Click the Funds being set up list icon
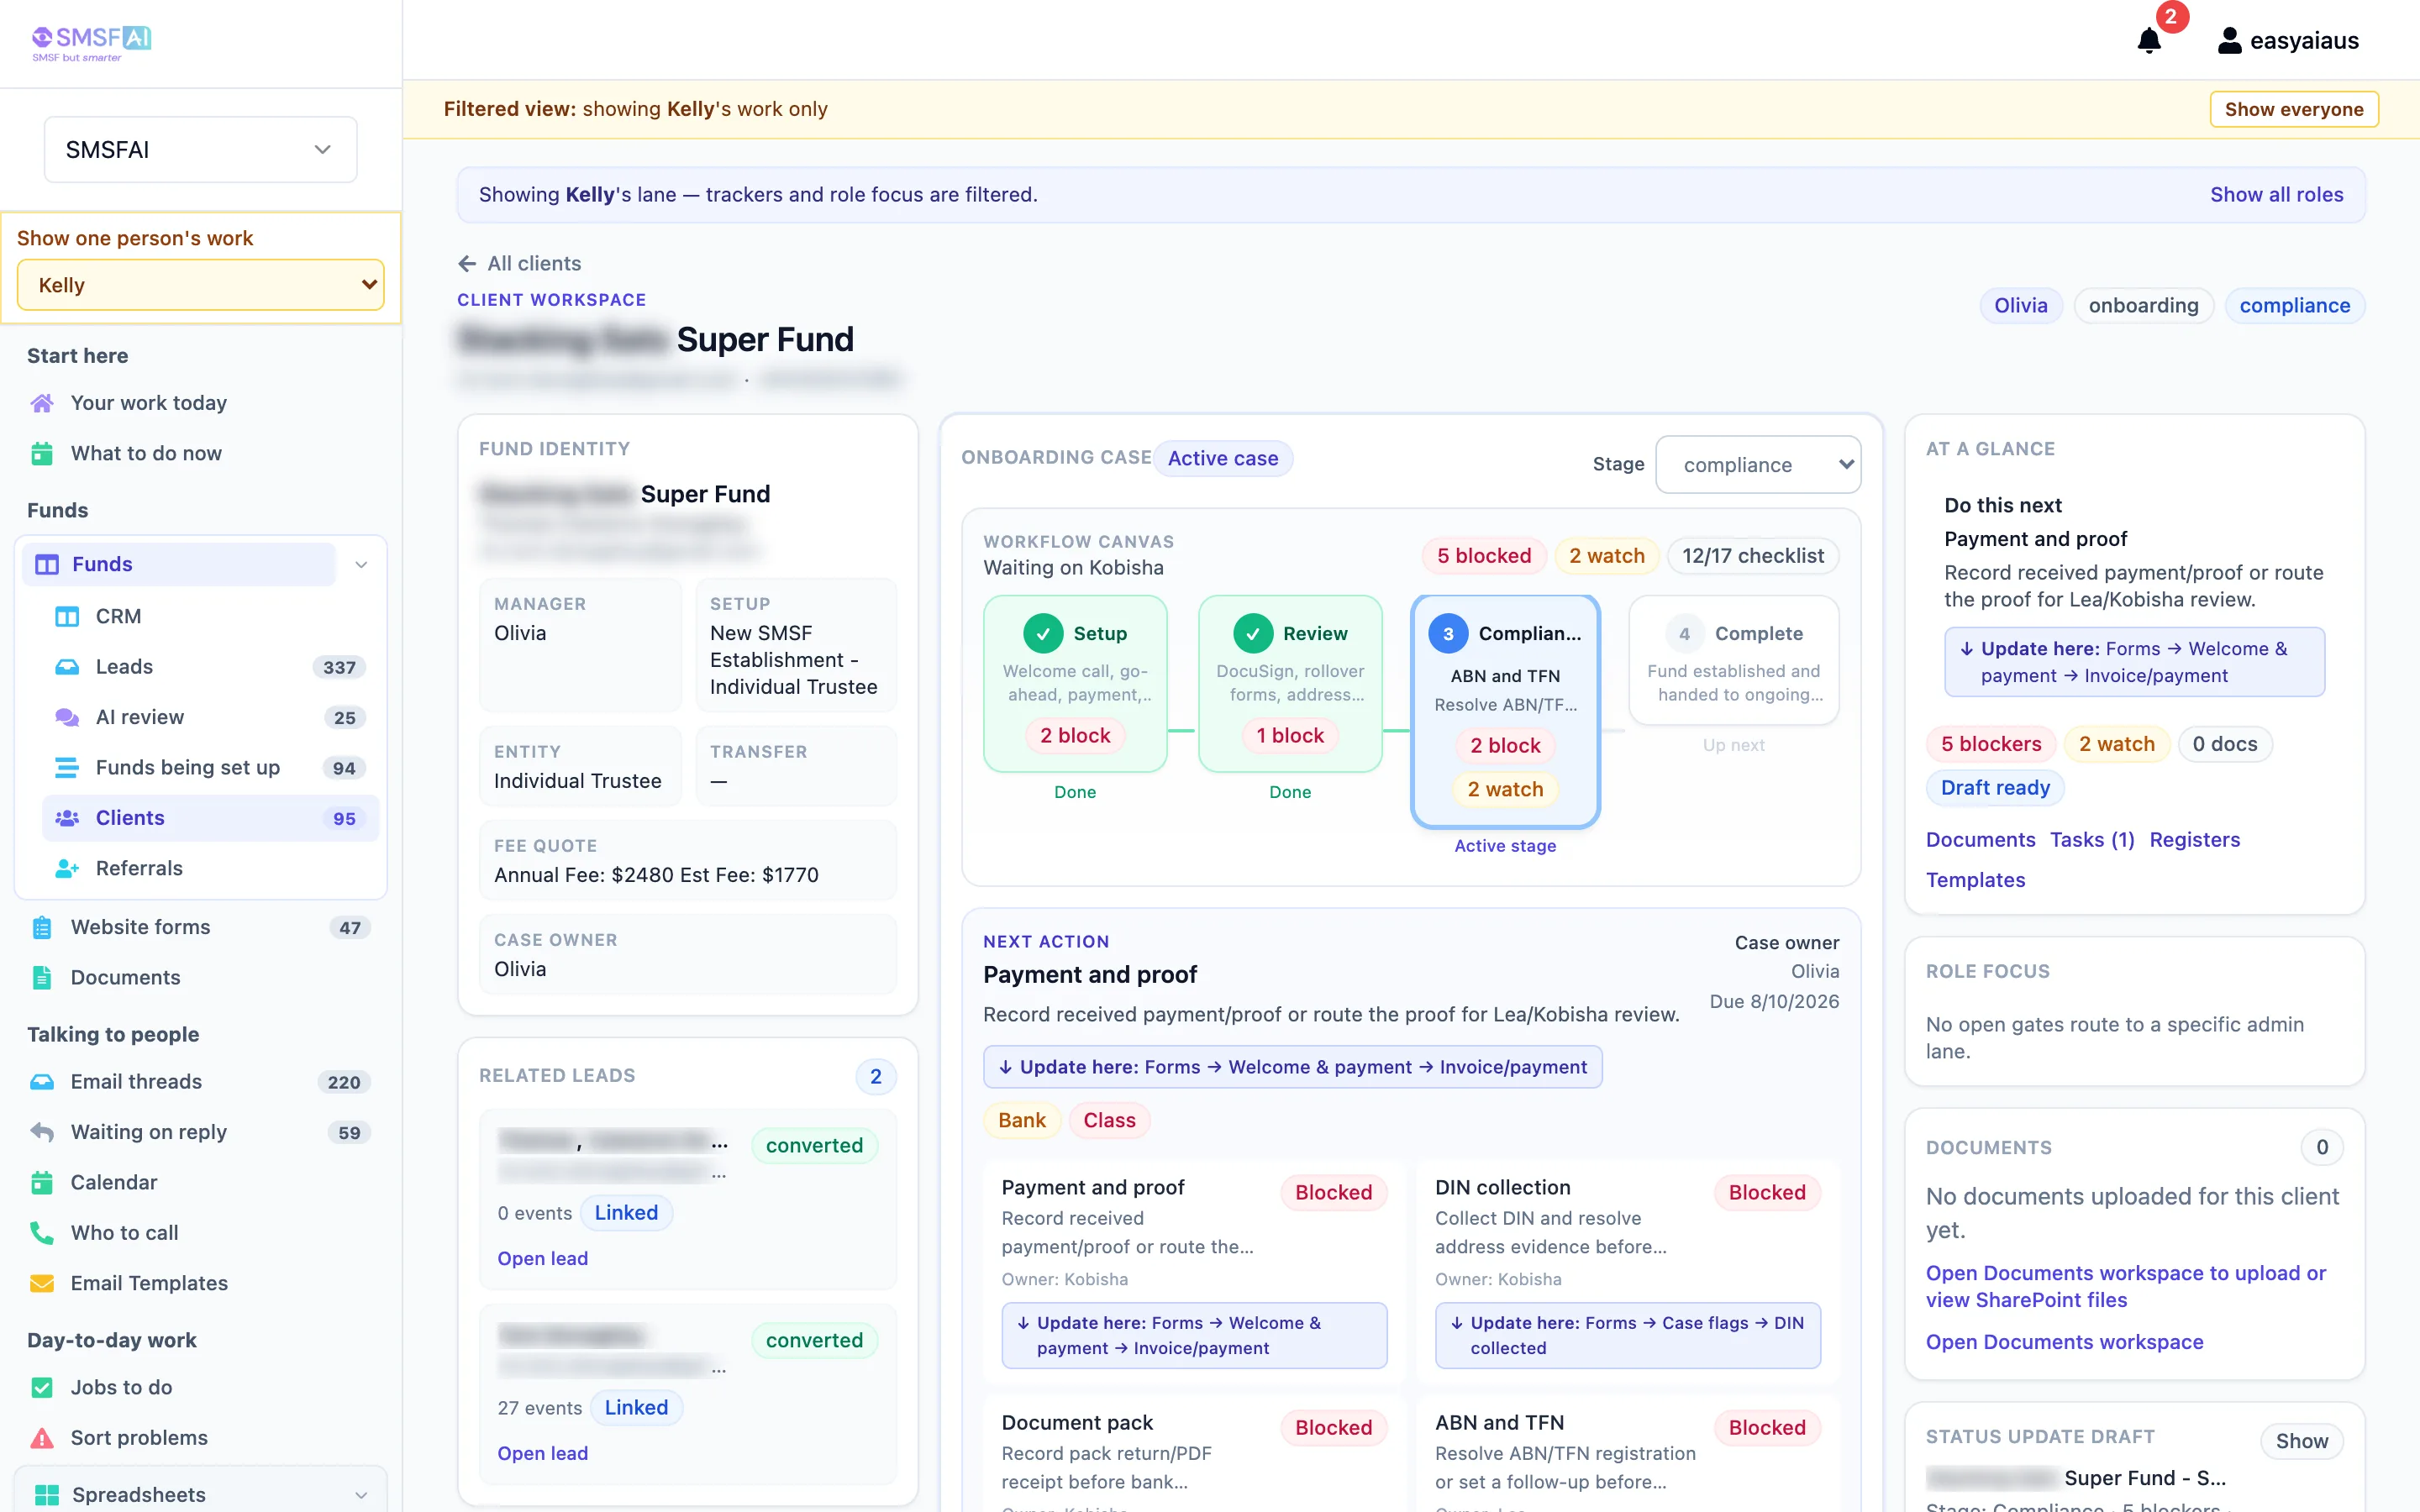 (x=67, y=767)
